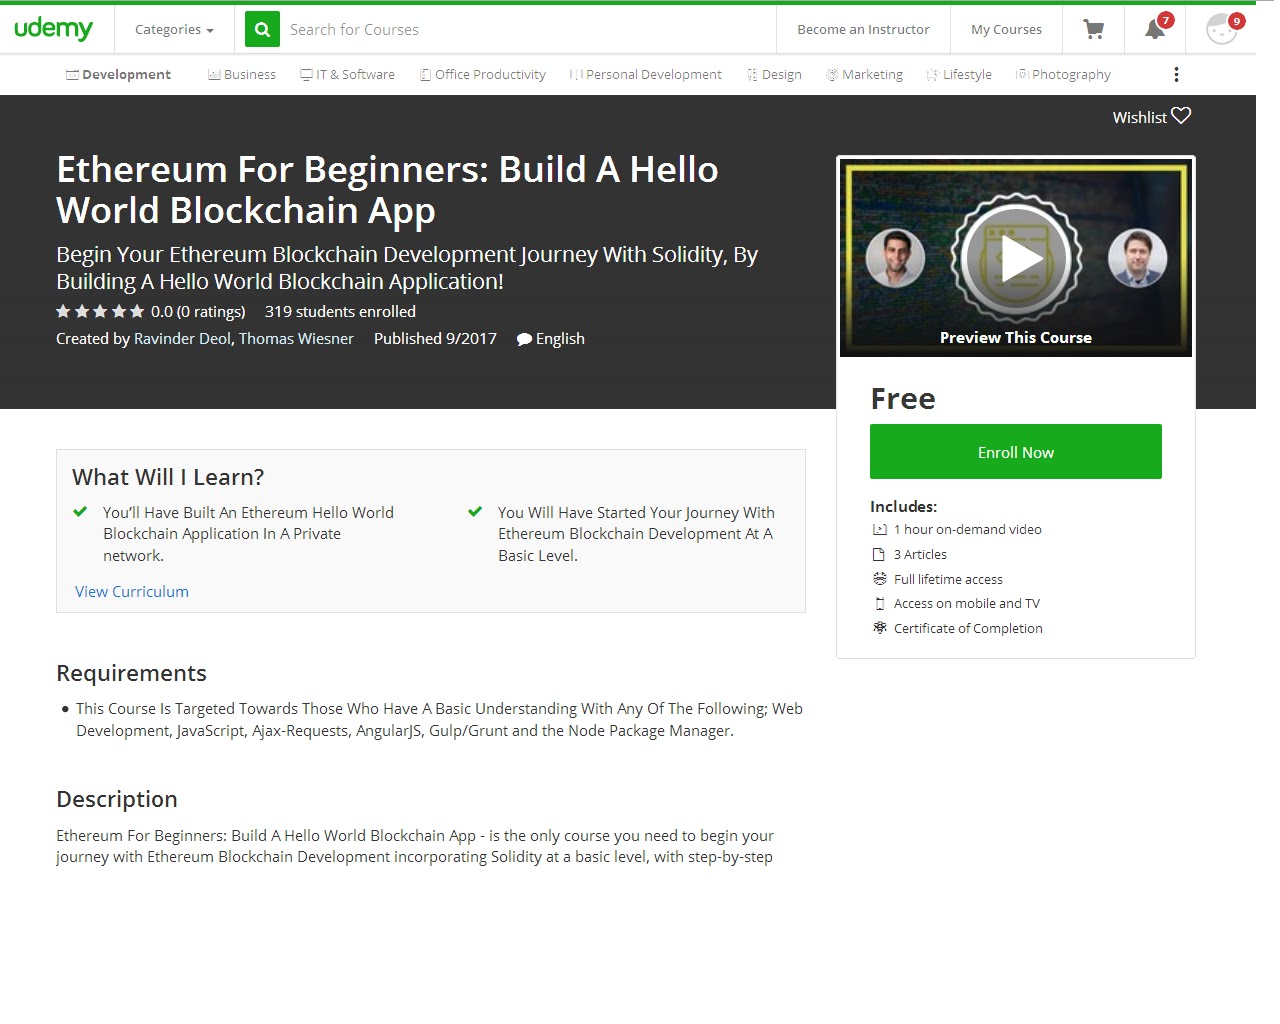Click second green checkmark learning item
The image size is (1280, 1024).
coord(475,512)
